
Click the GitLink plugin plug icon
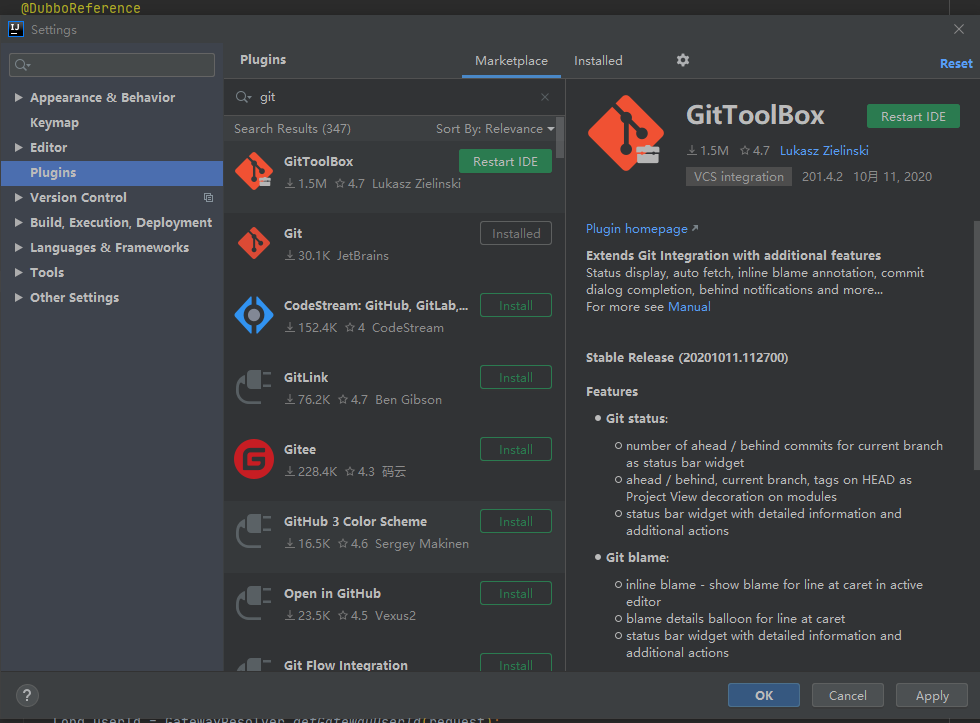(x=254, y=387)
